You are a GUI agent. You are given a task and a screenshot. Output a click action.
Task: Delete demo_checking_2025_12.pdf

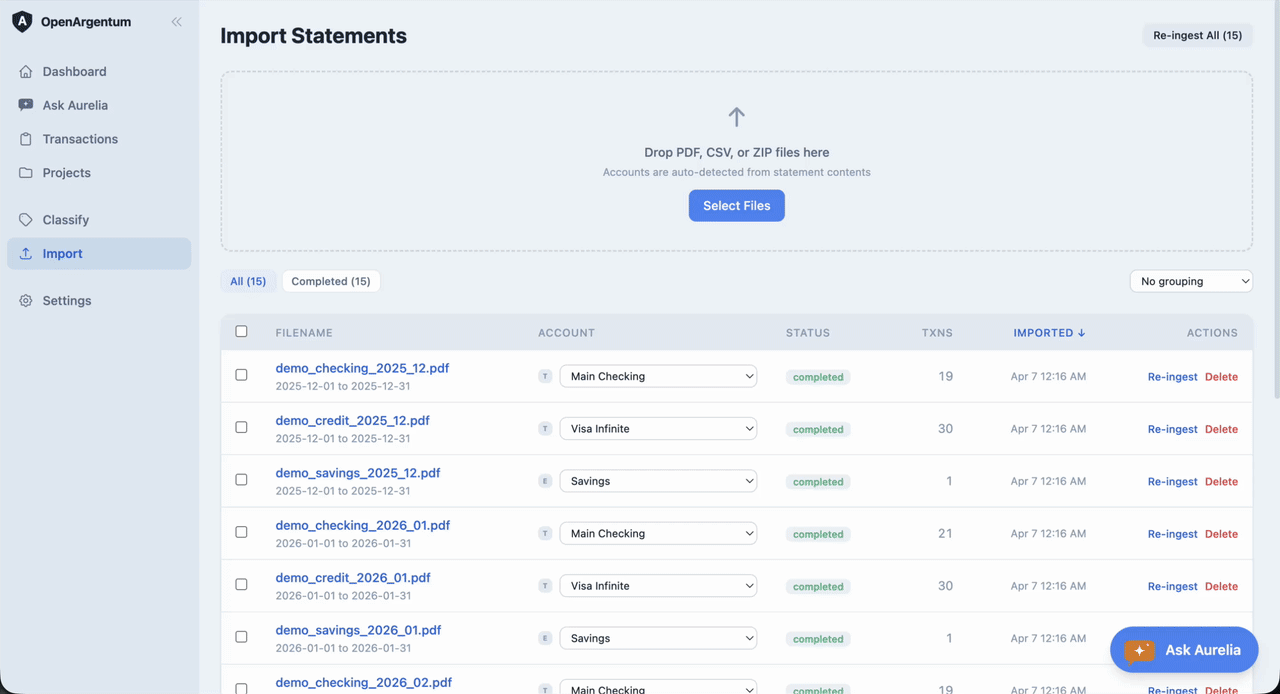pos(1221,377)
